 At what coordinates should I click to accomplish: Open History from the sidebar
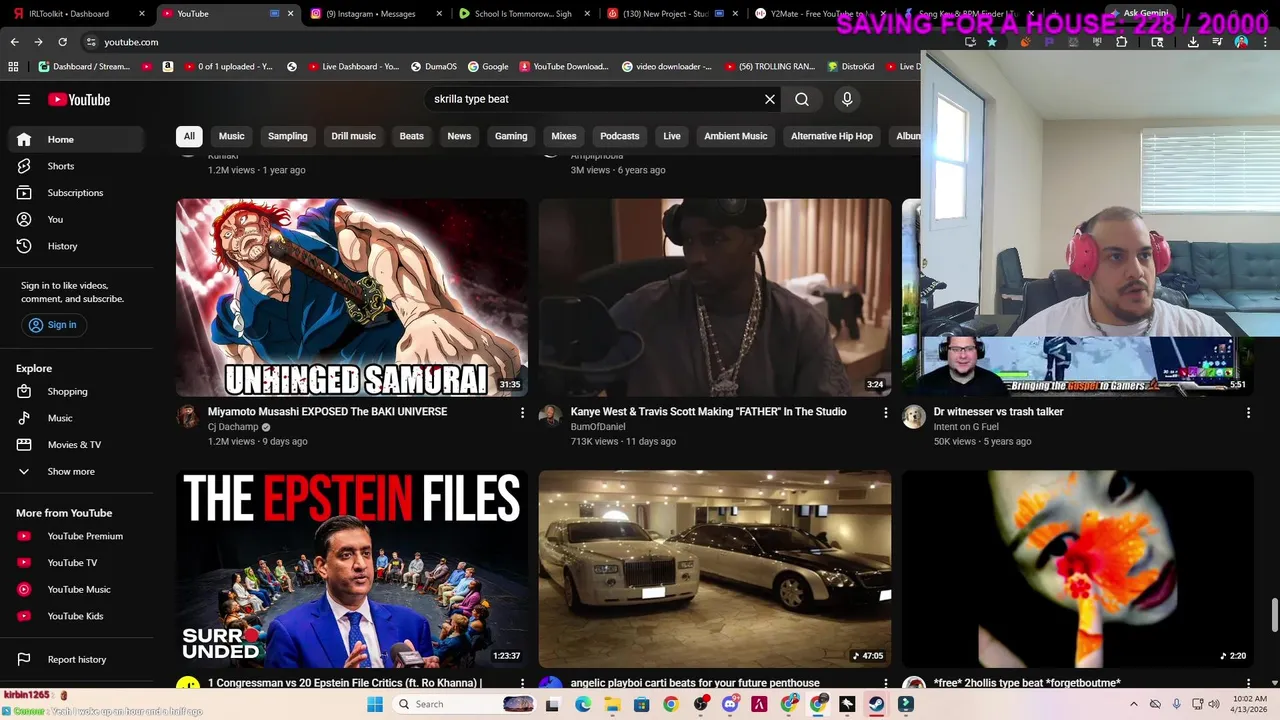click(77, 246)
